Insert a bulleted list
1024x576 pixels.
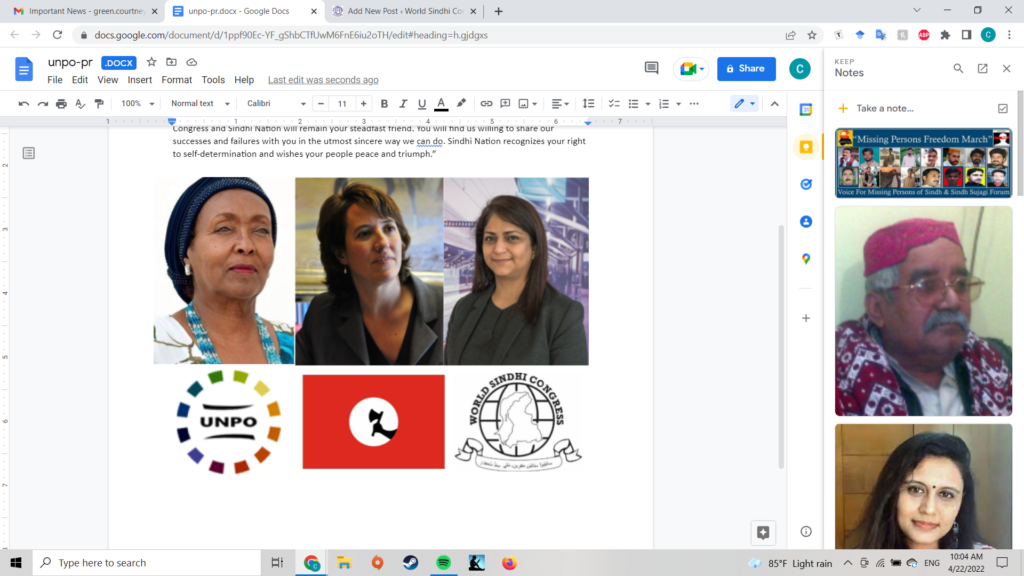(x=633, y=104)
